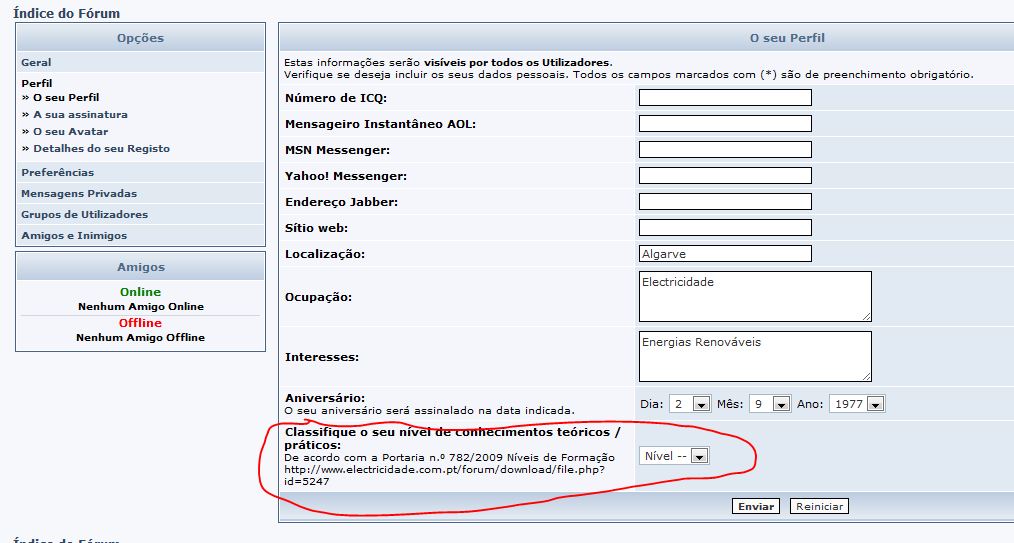Click the Número de ICQ input field
1014x543 pixels.
click(724, 98)
